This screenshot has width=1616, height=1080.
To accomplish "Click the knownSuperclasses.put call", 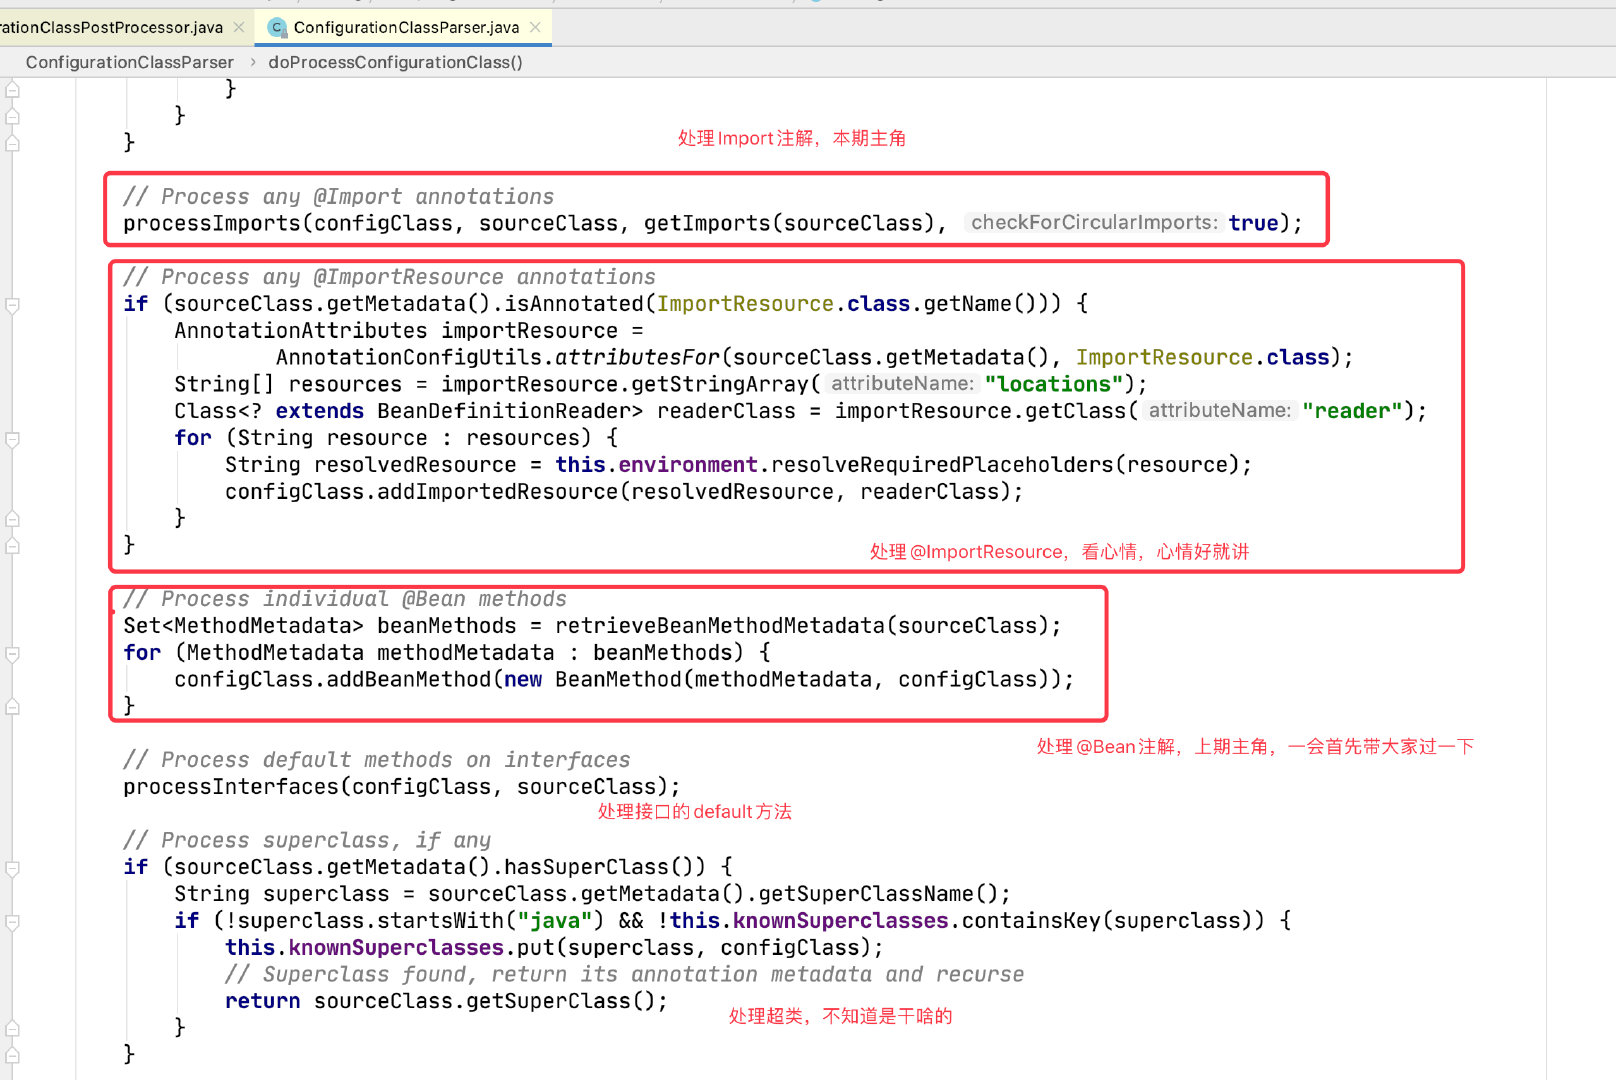I will click(x=421, y=948).
